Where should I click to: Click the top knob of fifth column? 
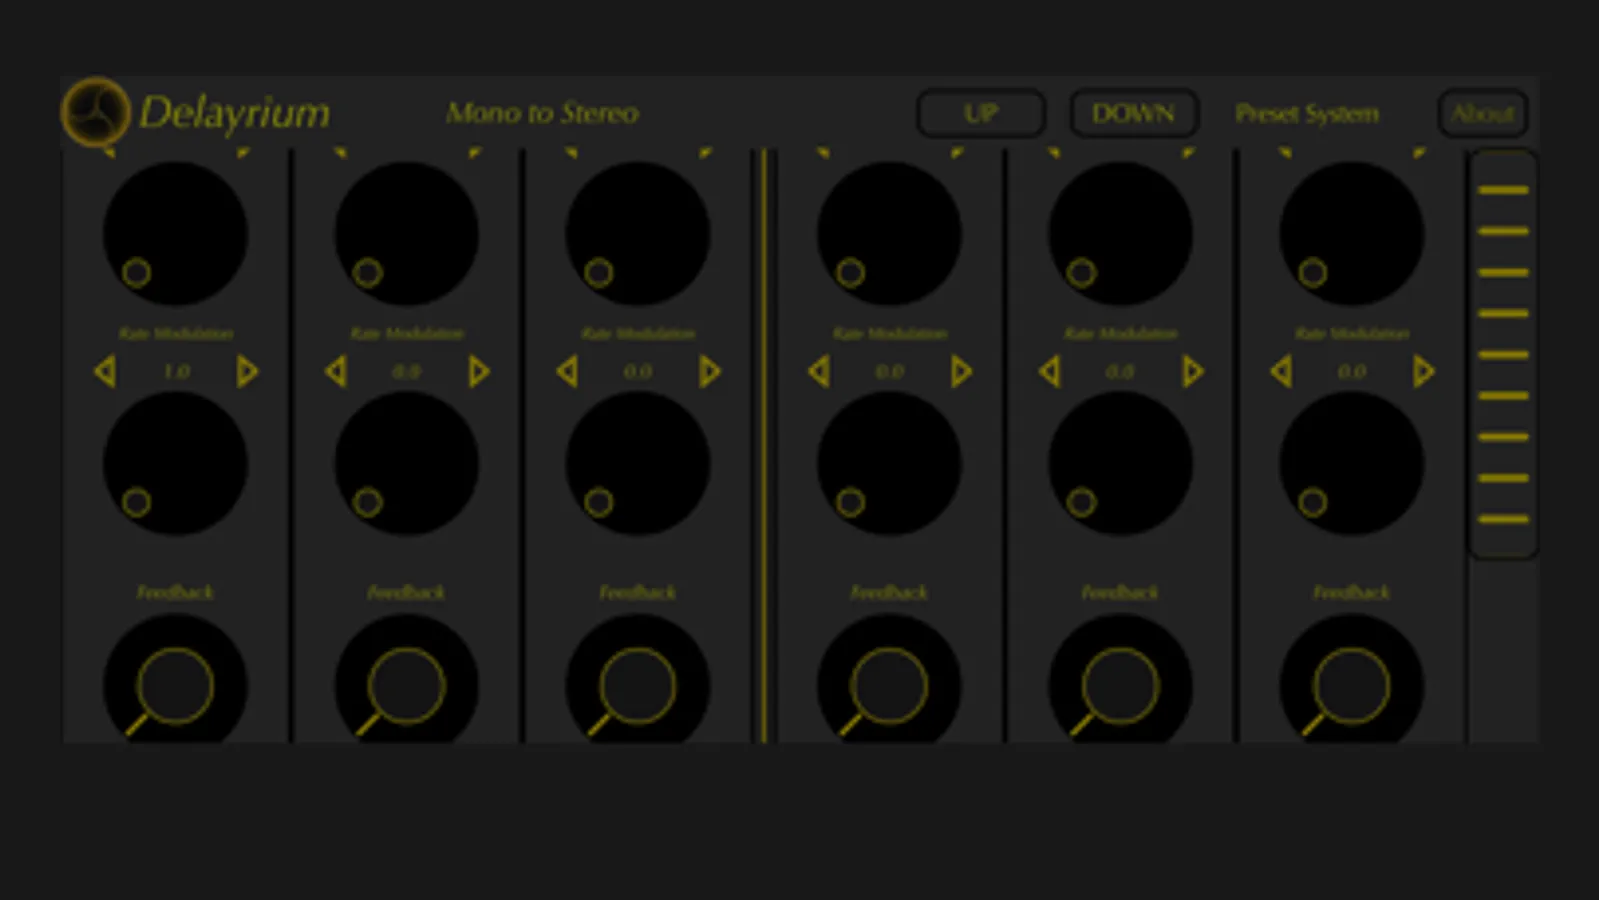[x=1120, y=234]
